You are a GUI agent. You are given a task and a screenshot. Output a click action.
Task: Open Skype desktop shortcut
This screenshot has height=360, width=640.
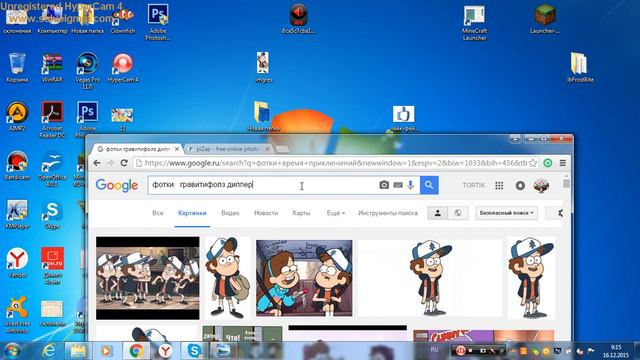click(52, 214)
